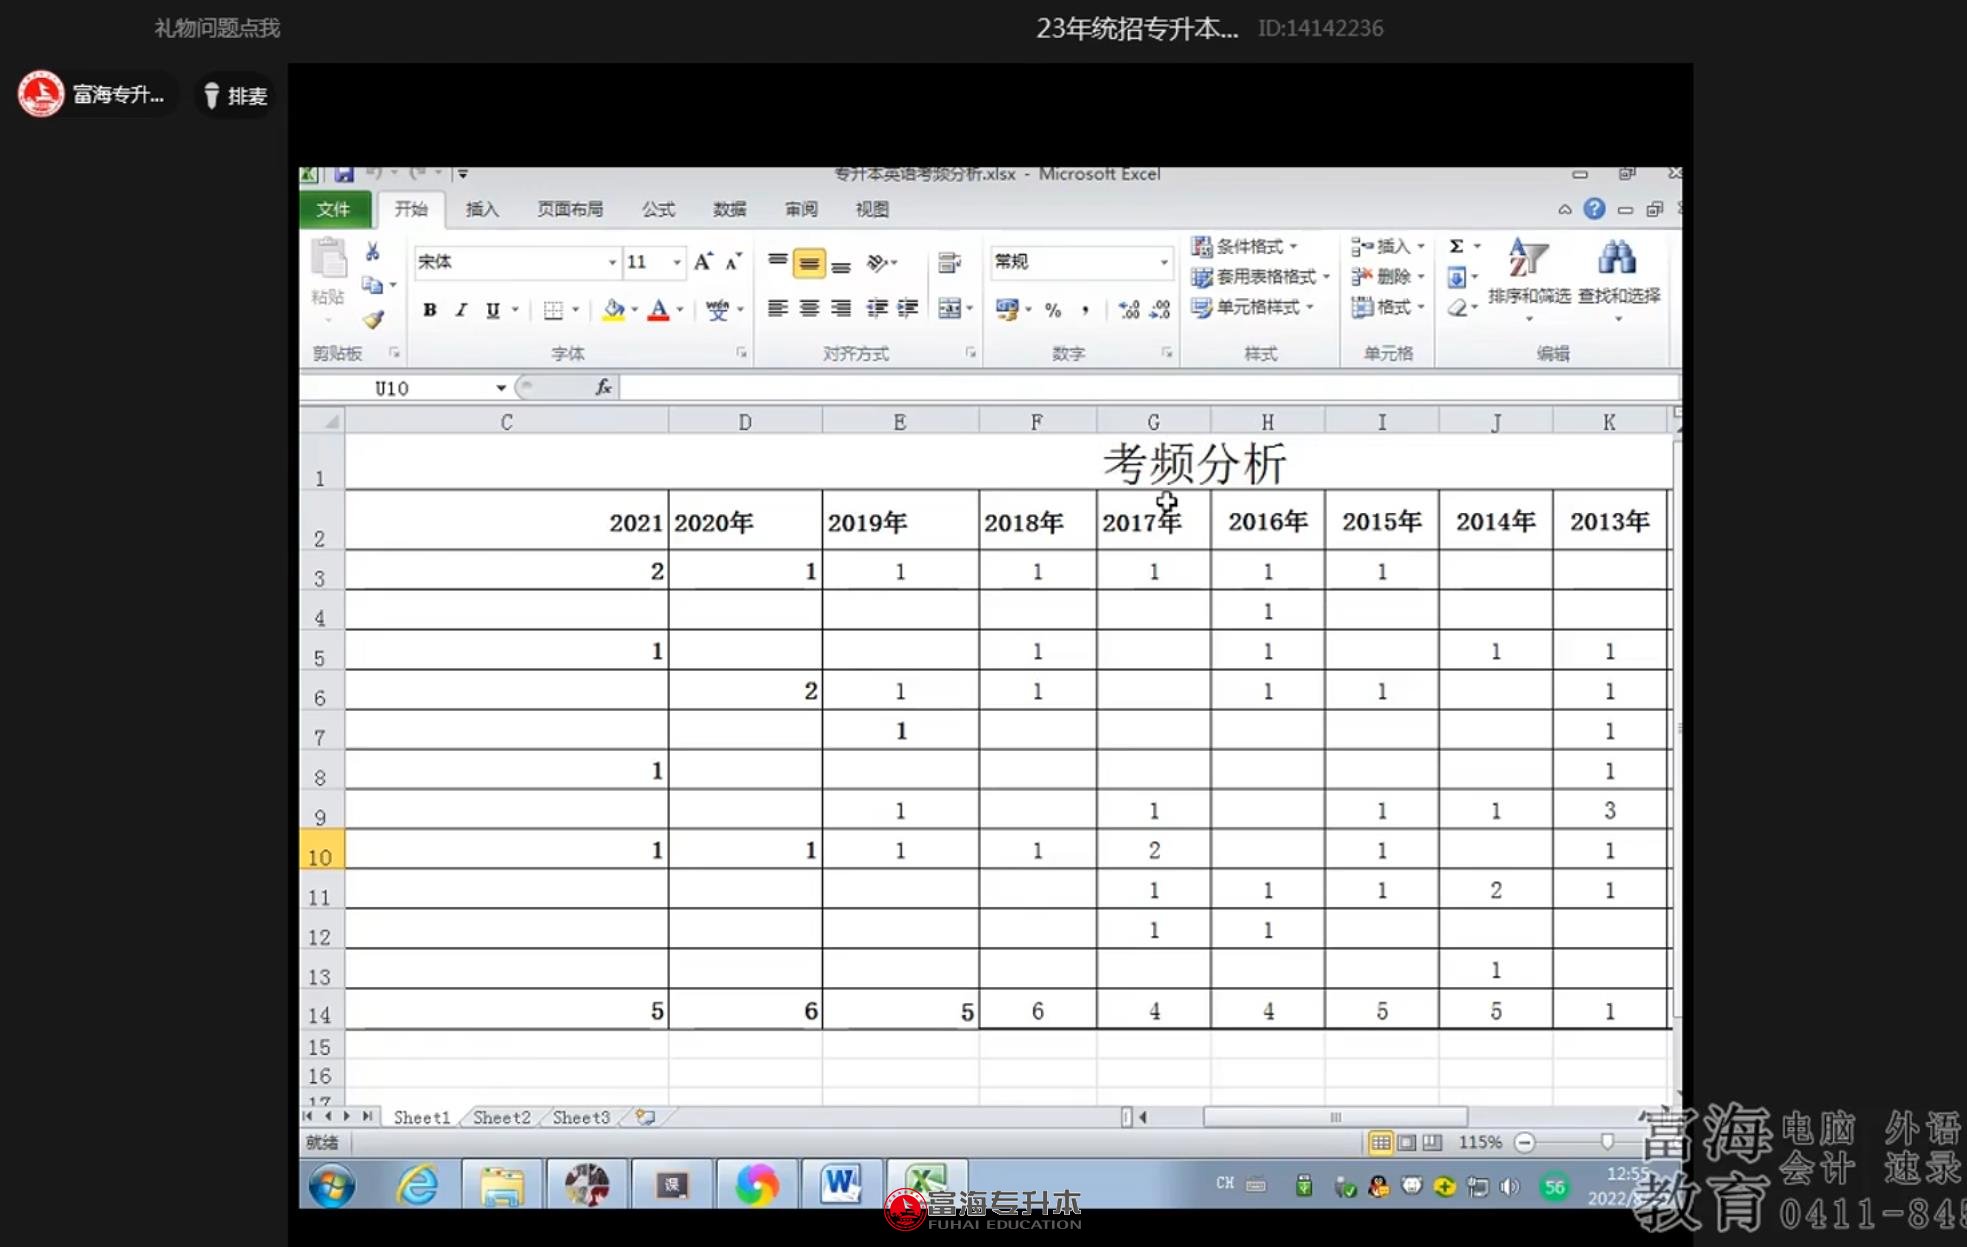Click the horizontal scrollbar thumb

tap(1335, 1117)
